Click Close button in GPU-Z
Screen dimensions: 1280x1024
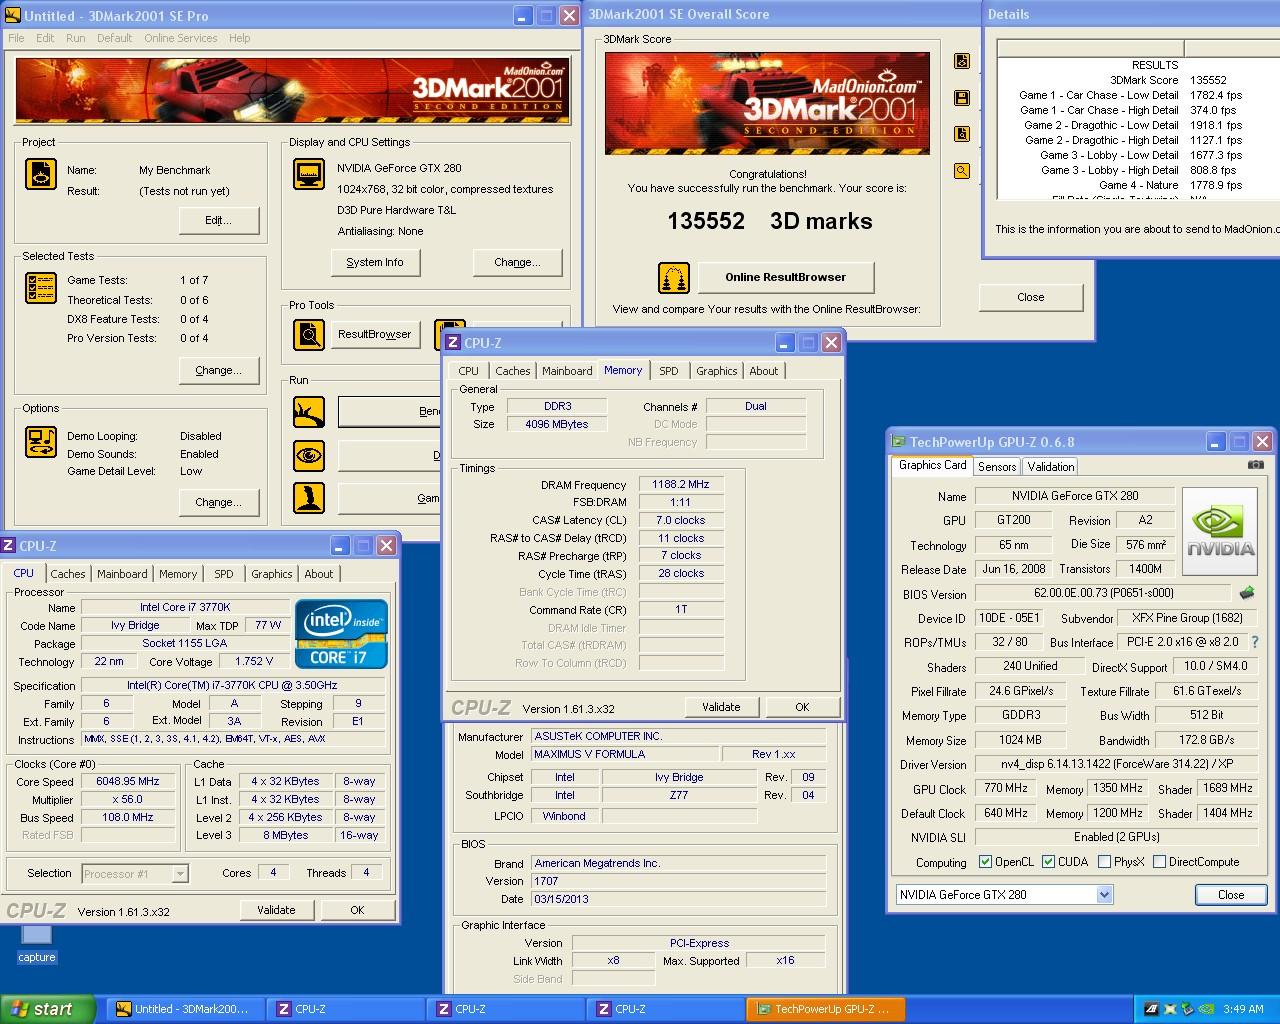click(1231, 895)
